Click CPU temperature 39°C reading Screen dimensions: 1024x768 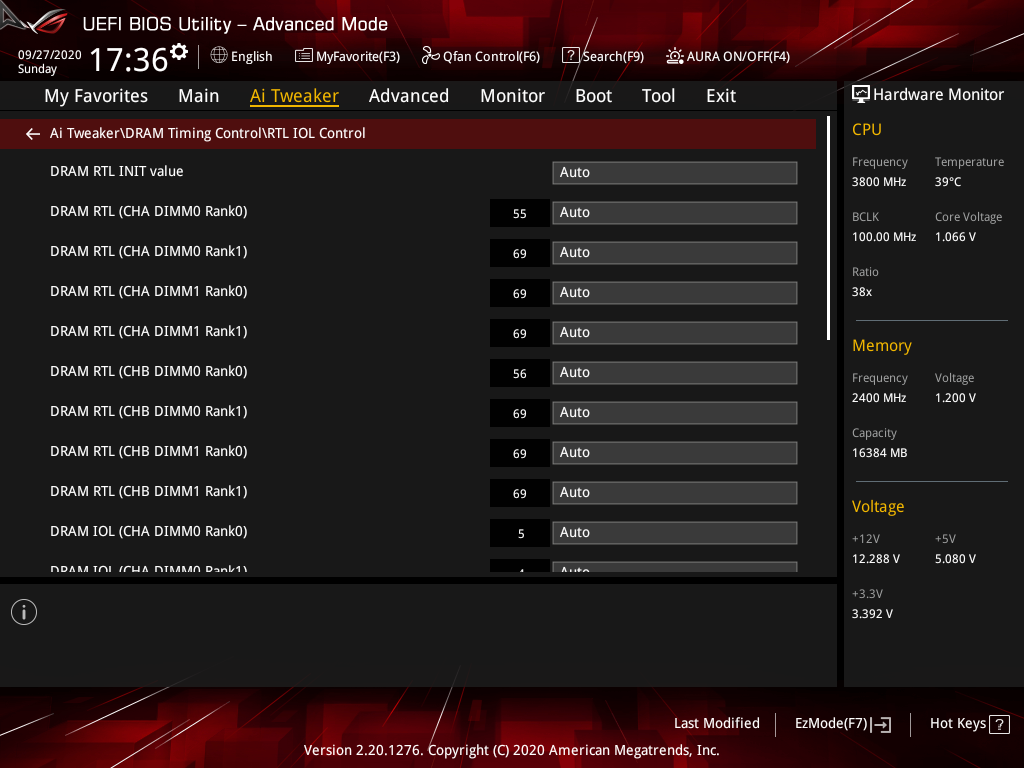(x=948, y=182)
